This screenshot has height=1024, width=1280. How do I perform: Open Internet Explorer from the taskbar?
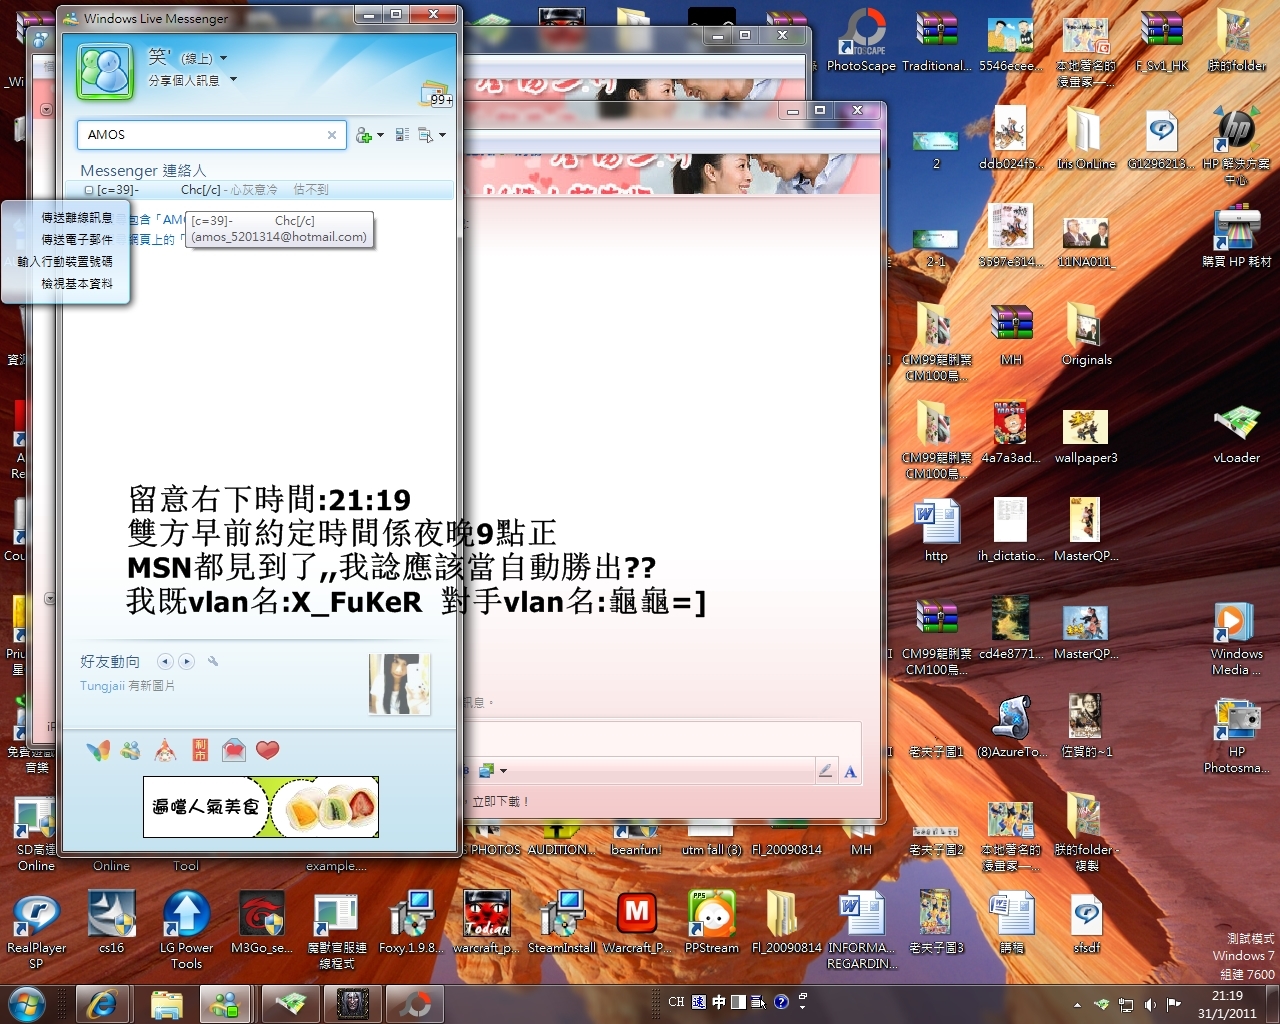pyautogui.click(x=101, y=1003)
